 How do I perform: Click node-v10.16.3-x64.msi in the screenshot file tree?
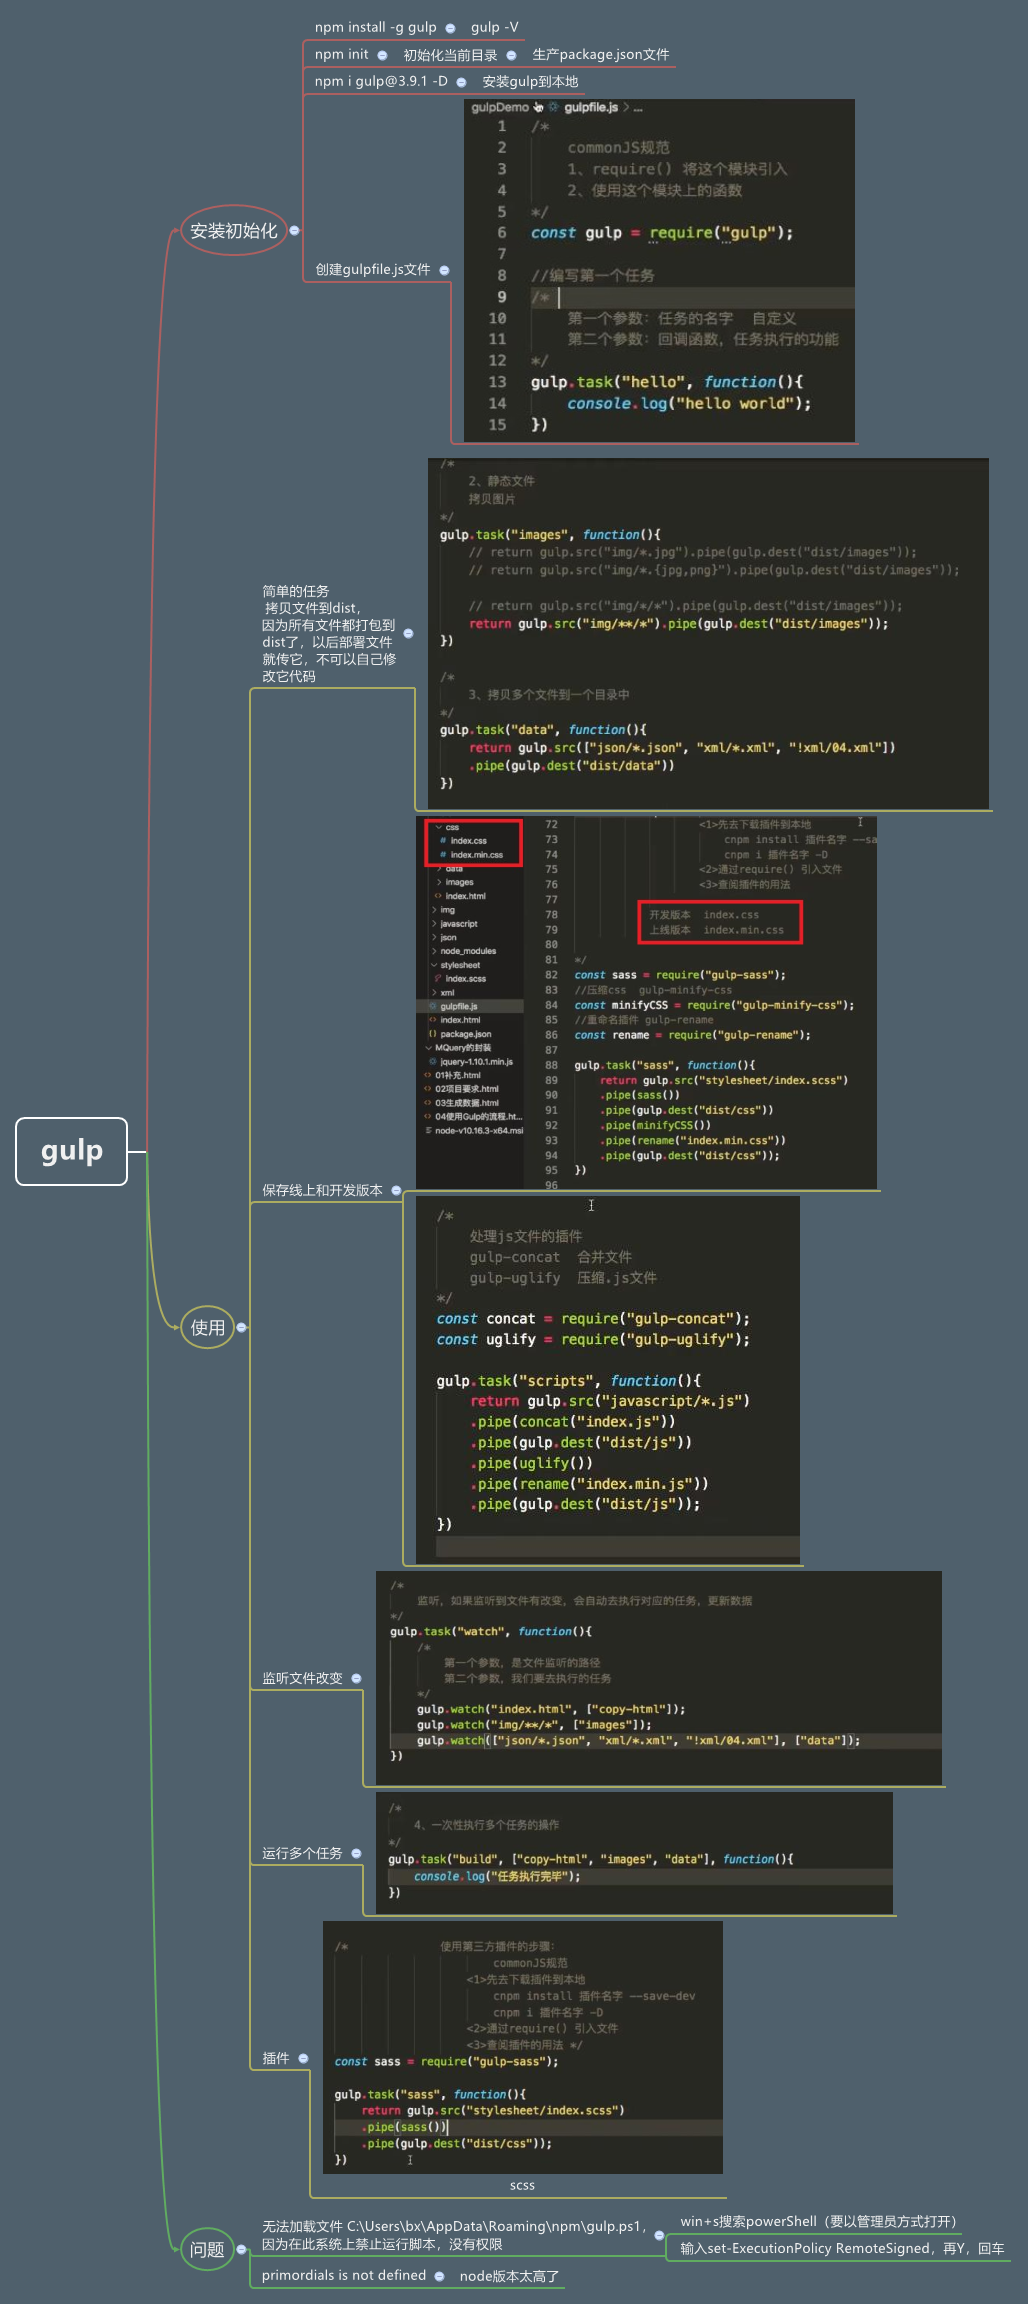pyautogui.click(x=478, y=1130)
